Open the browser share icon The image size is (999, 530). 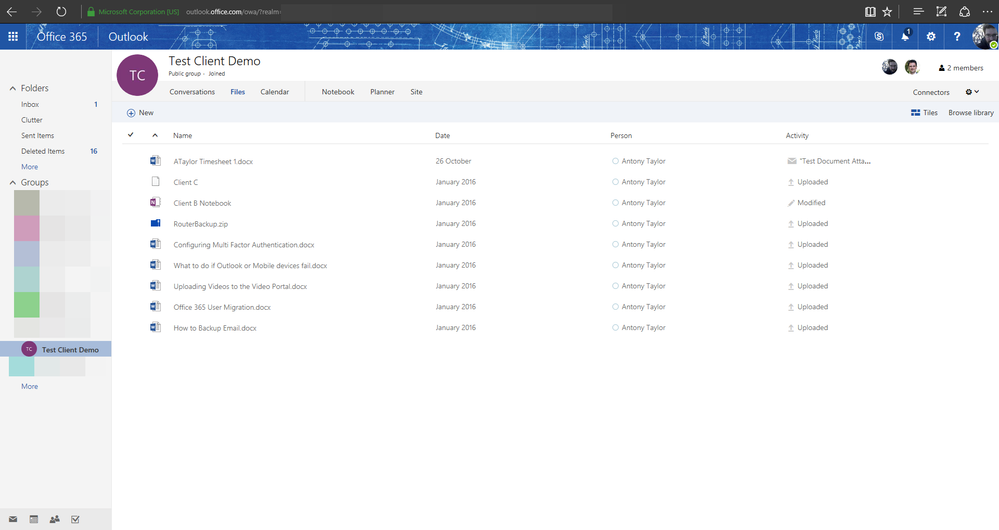965,11
